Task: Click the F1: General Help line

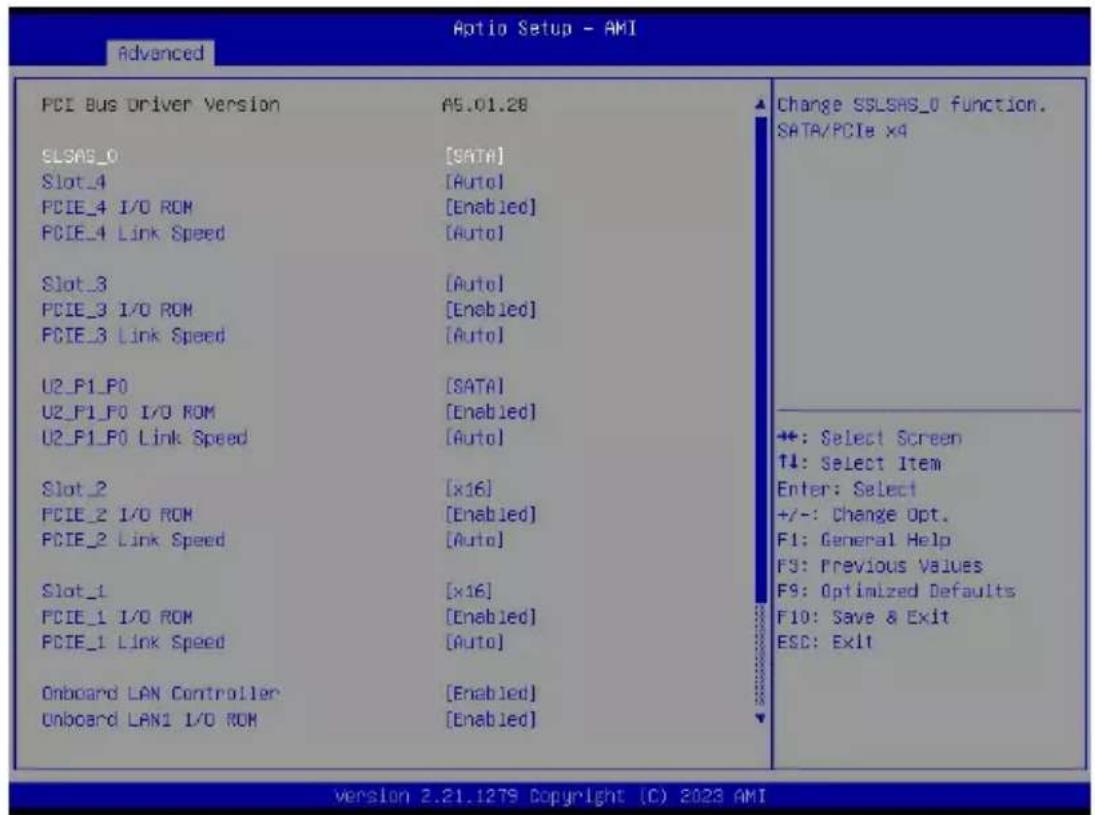Action: [864, 540]
